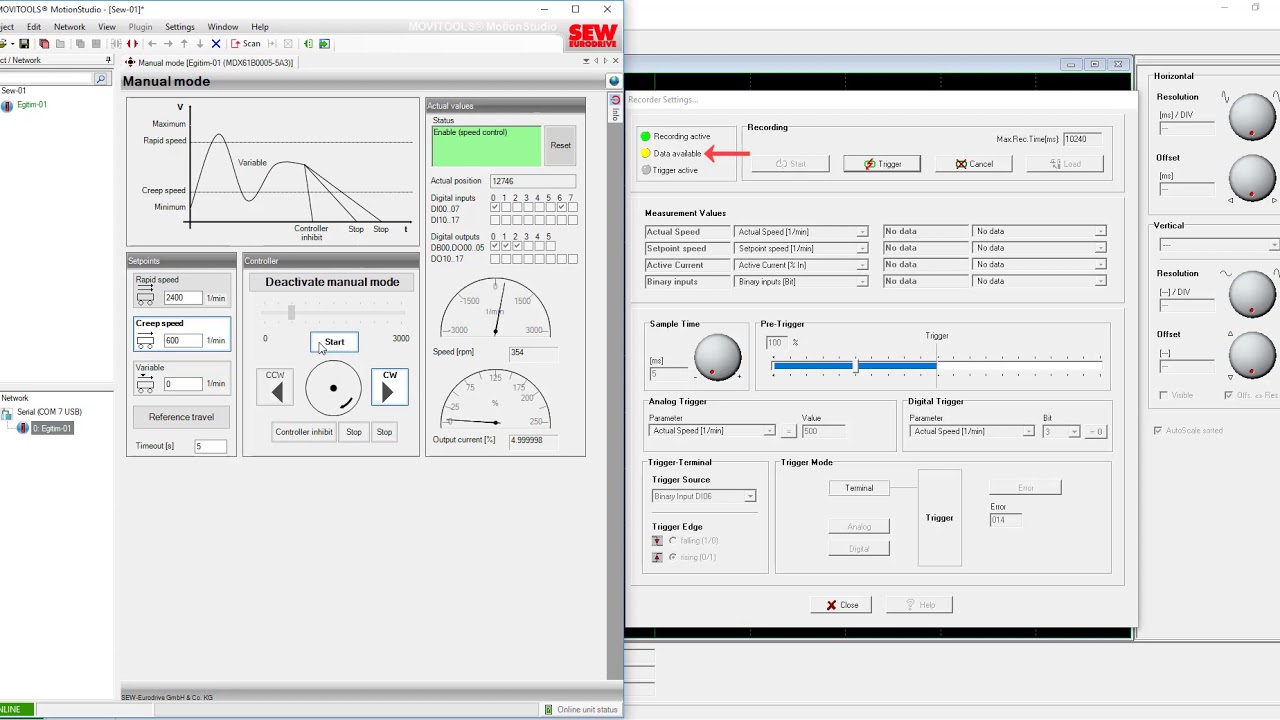The width and height of the screenshot is (1280, 720).
Task: Click the Controller inhibit button
Action: [304, 432]
